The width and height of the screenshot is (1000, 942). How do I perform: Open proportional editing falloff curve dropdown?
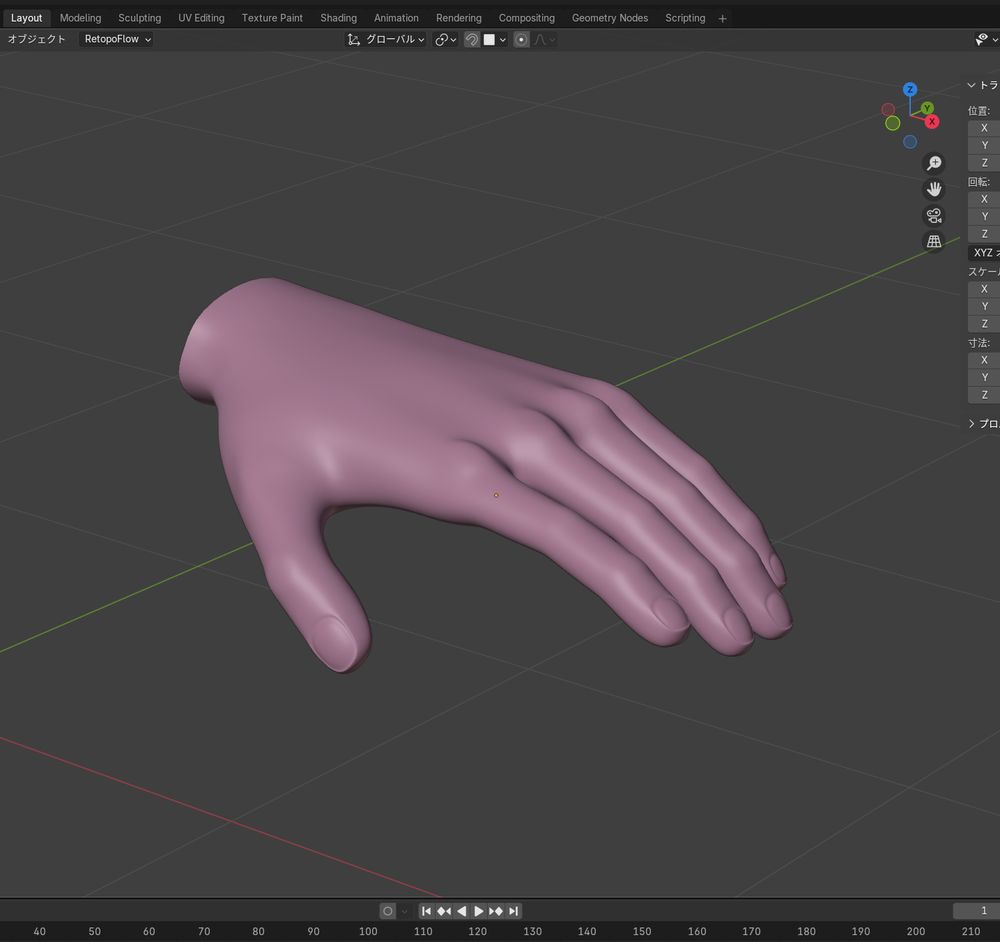click(544, 40)
